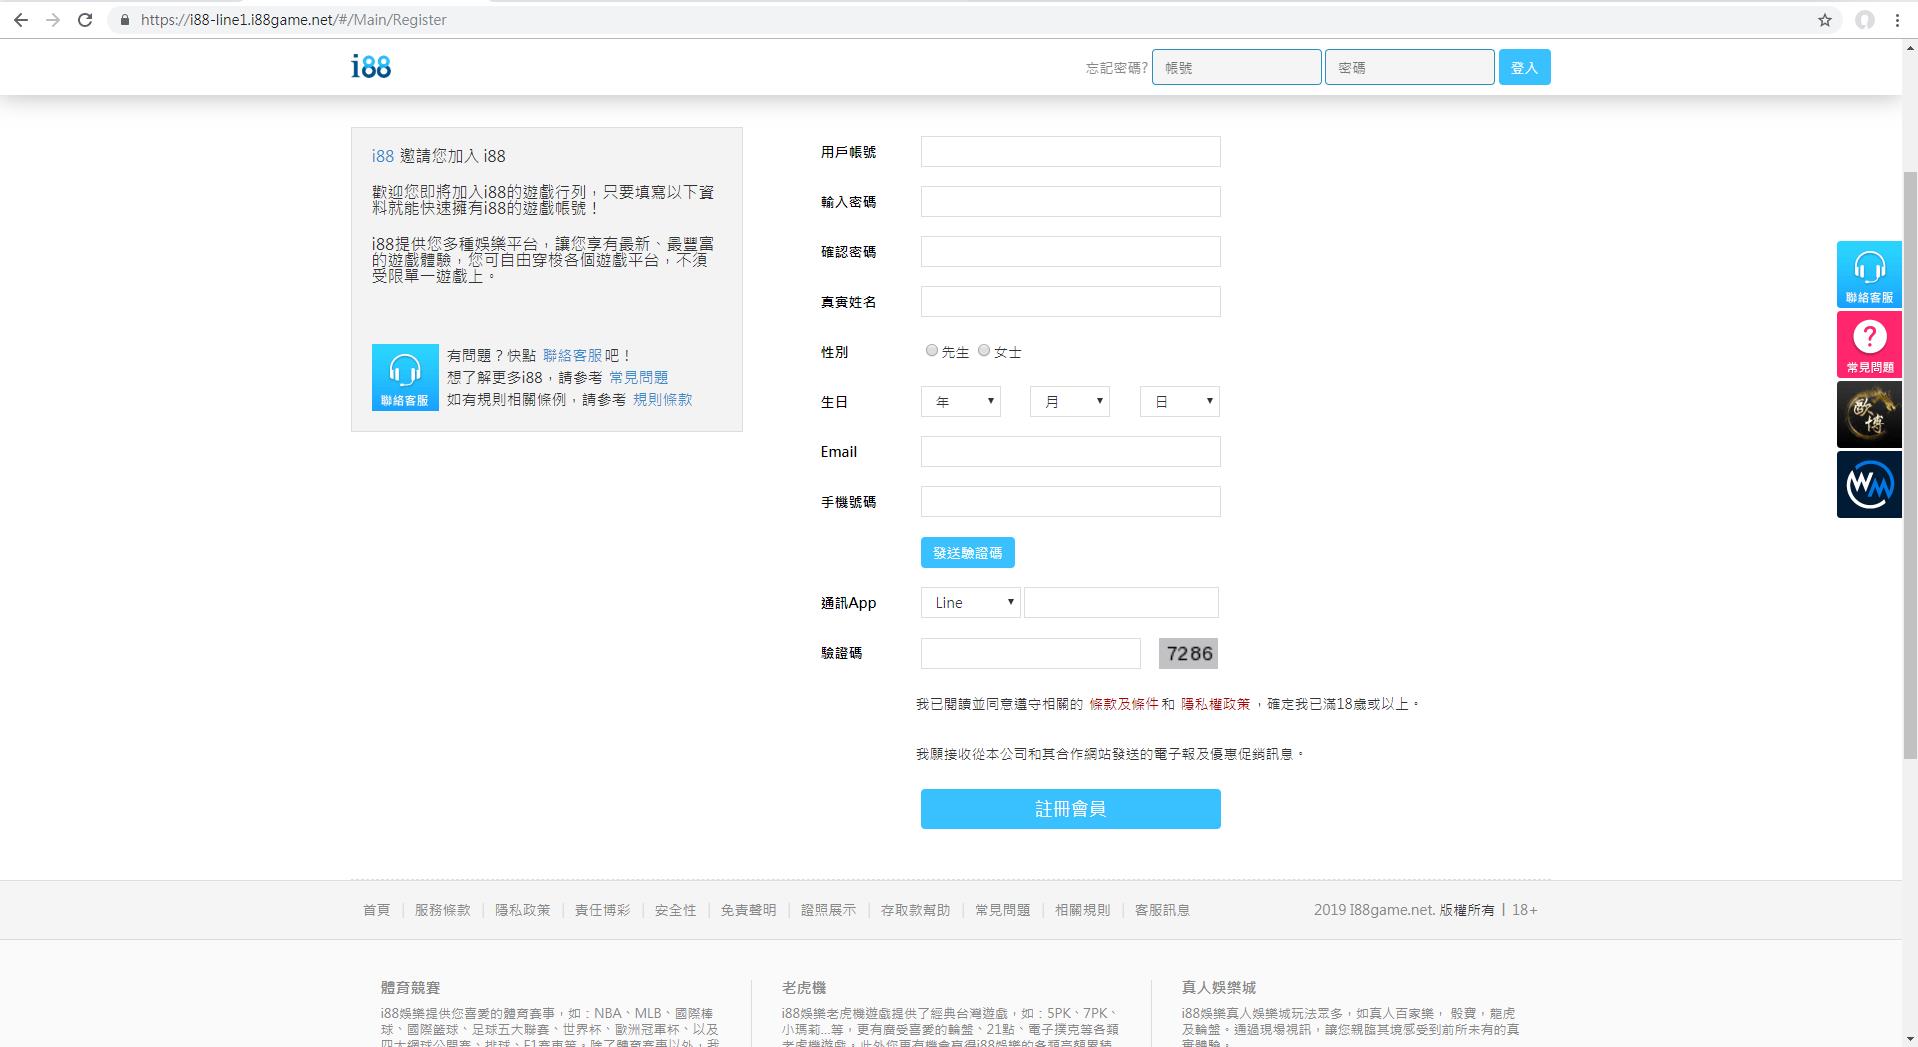Viewport: 1918px width, 1047px height.
Task: Select the 先生 gender radio button
Action: tap(932, 350)
